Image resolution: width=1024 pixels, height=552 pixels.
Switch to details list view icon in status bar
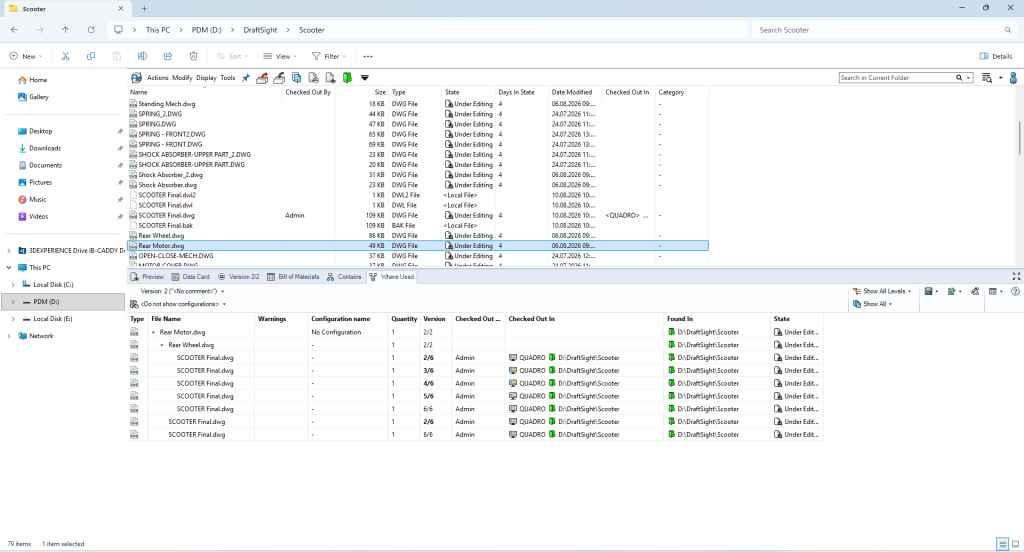tap(1002, 544)
